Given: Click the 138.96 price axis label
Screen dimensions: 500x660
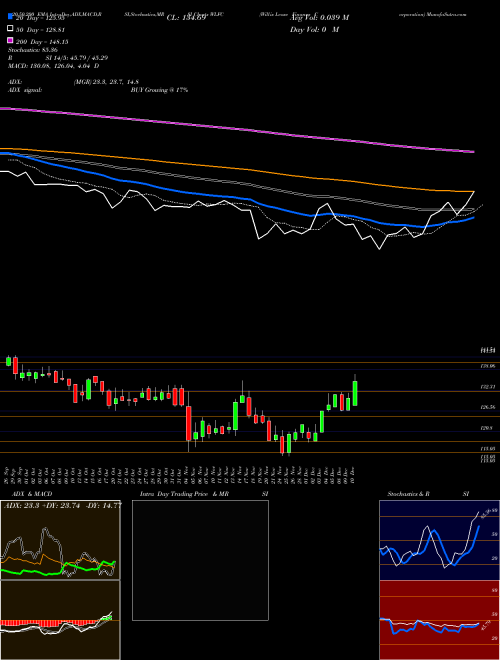Looking at the screenshot, I should (x=488, y=367).
